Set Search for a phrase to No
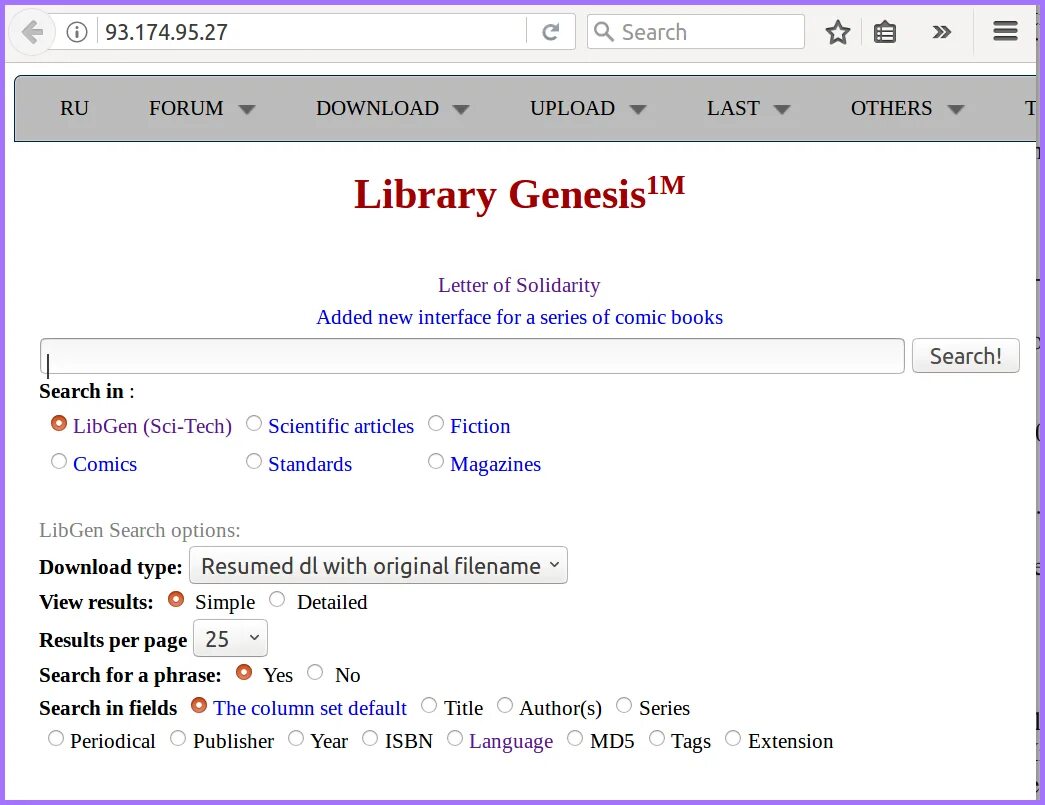This screenshot has width=1045, height=805. (x=315, y=672)
